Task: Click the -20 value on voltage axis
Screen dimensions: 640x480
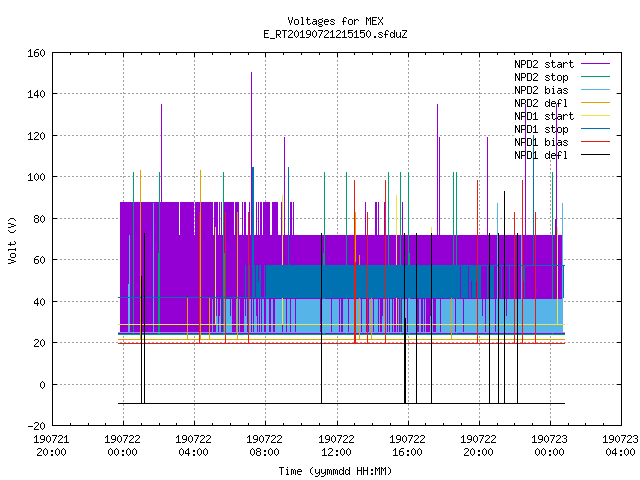Action: 36,426
